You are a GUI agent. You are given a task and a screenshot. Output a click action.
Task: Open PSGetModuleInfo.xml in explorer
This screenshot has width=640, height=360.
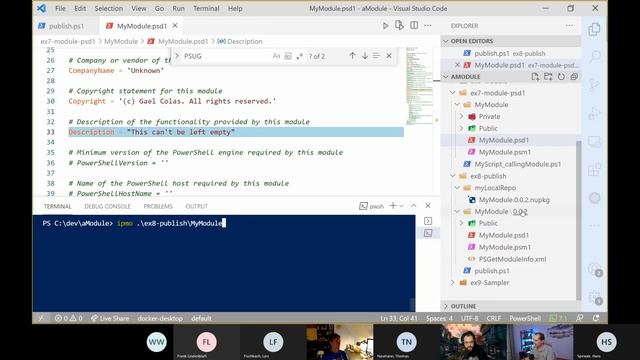512,259
